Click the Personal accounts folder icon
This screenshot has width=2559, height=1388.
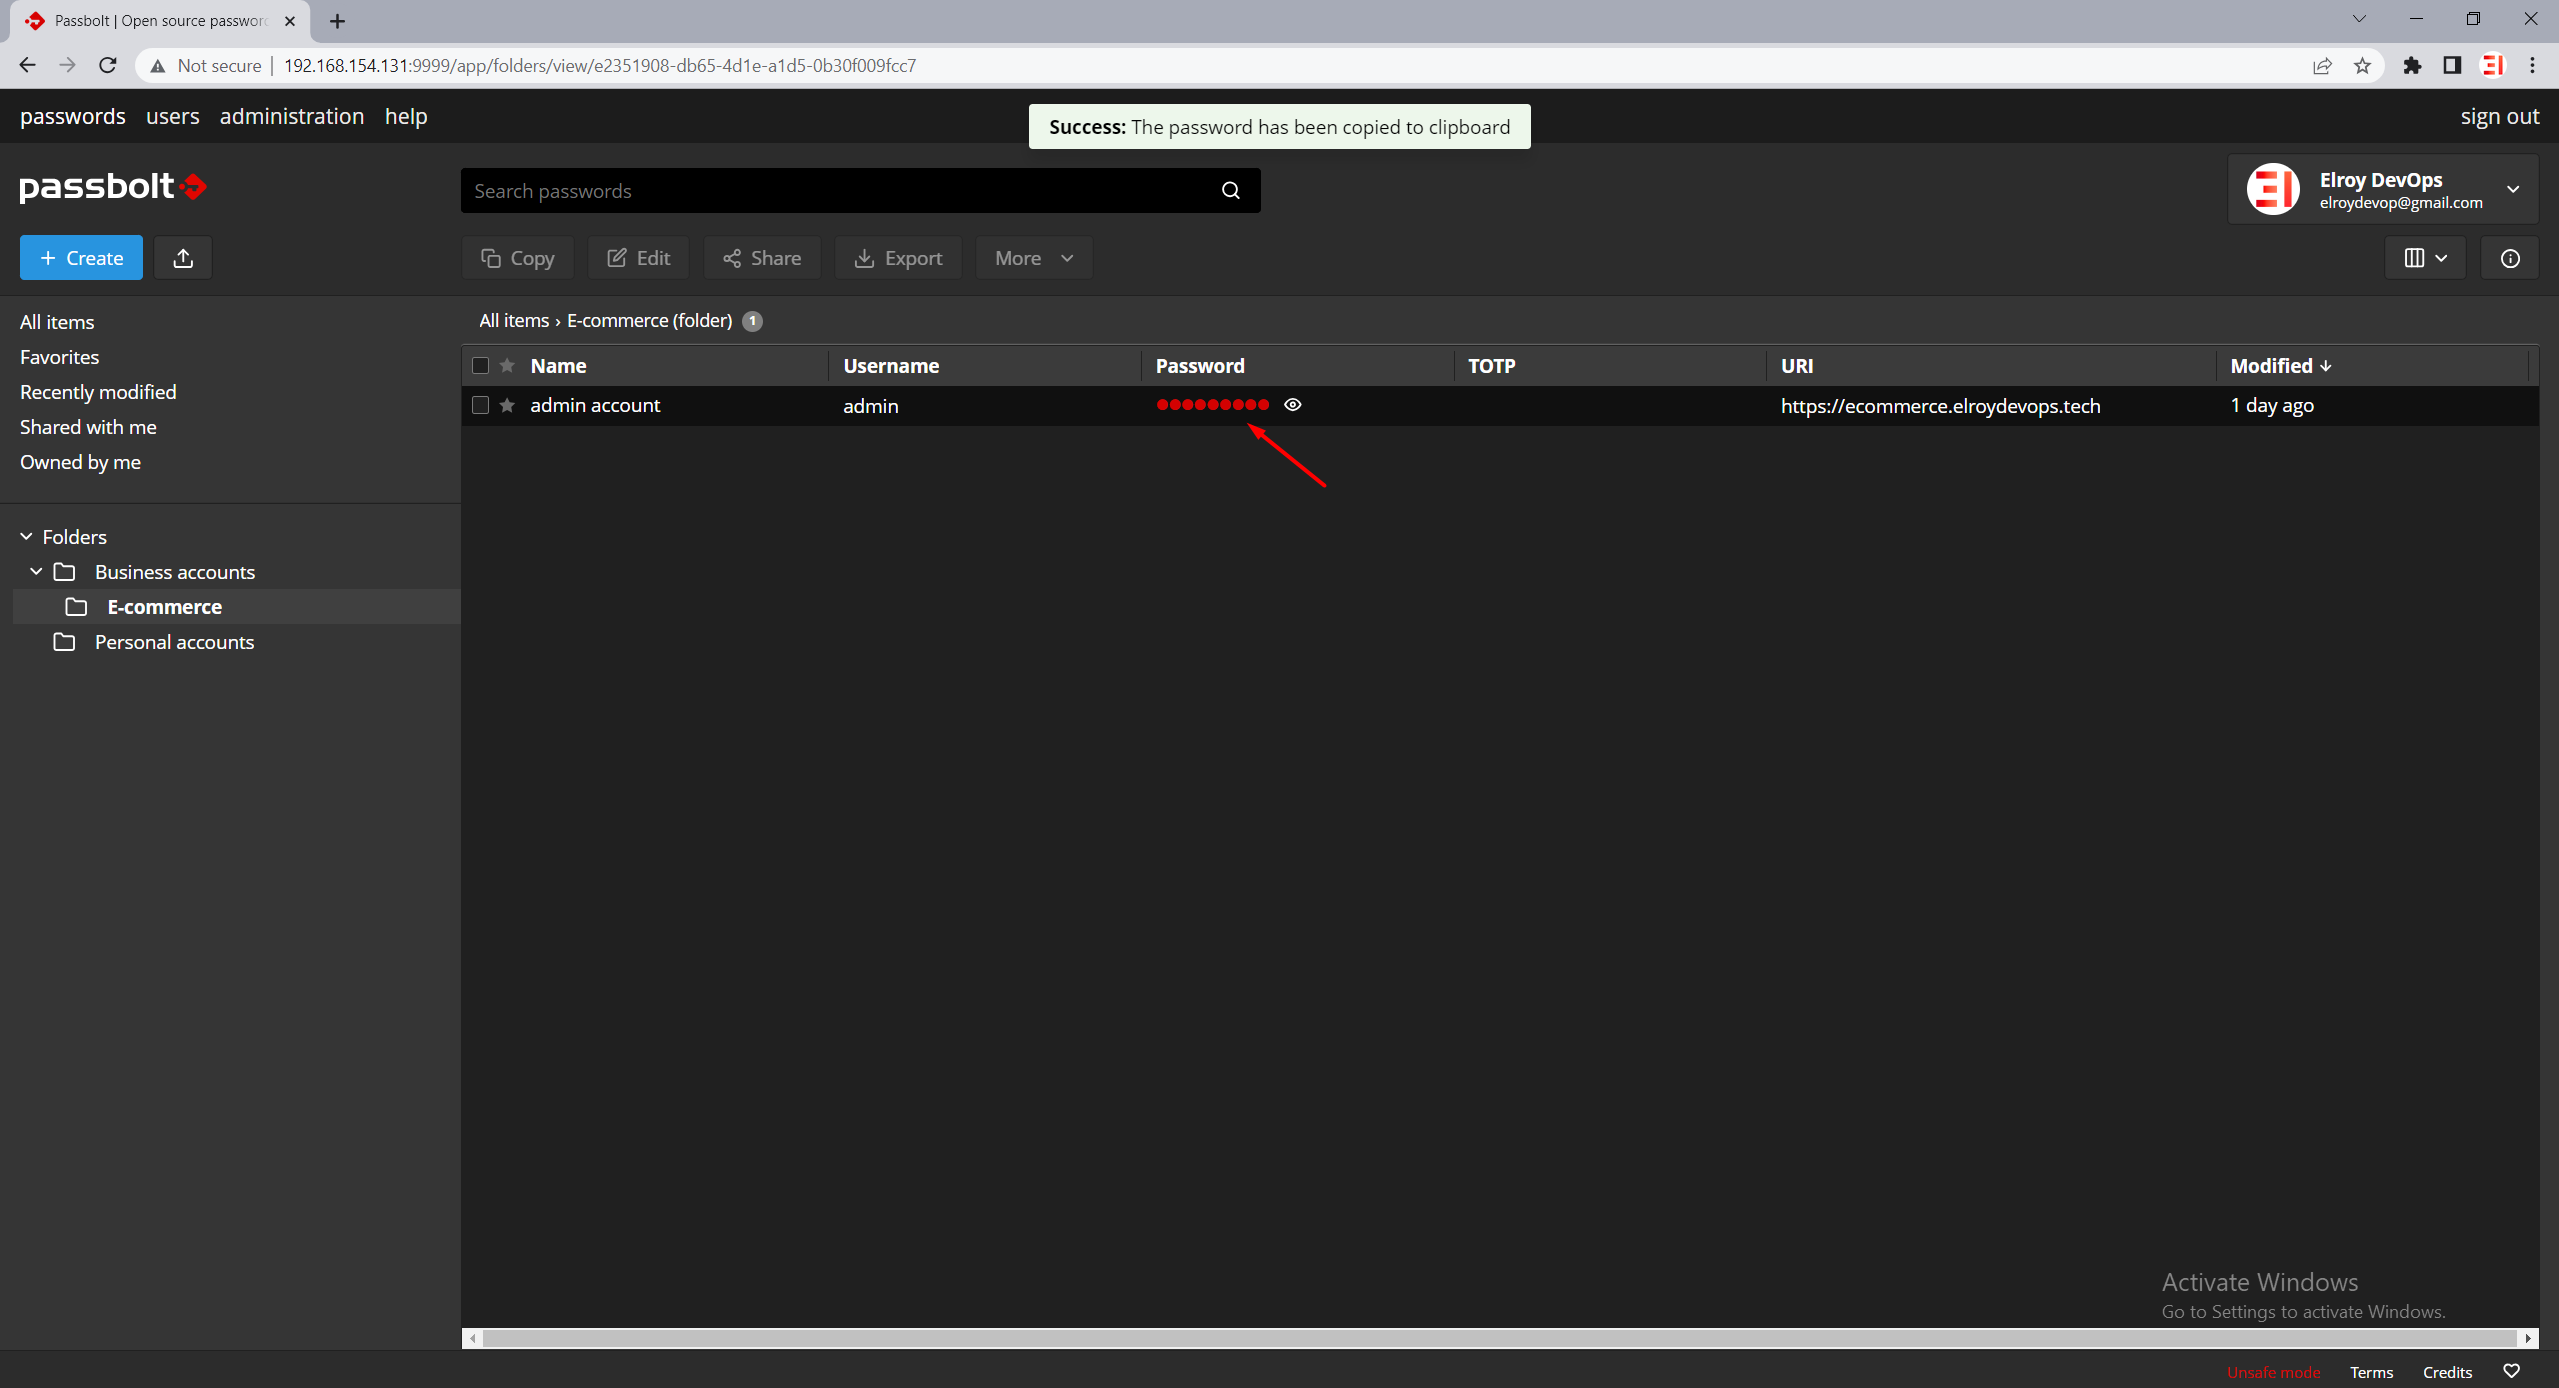[65, 642]
